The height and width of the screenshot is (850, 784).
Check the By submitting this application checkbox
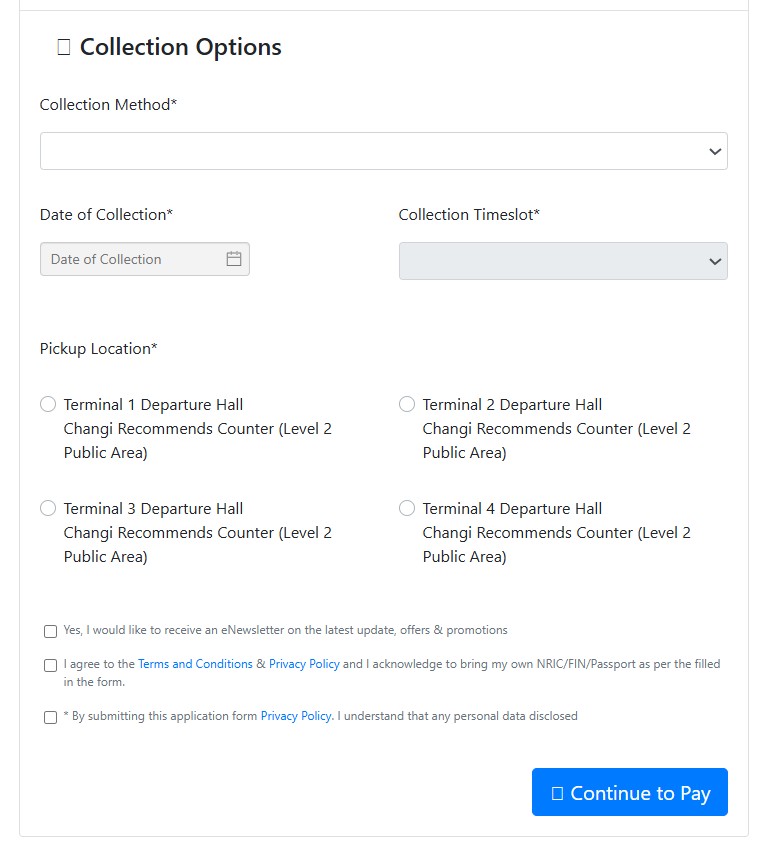click(x=50, y=718)
